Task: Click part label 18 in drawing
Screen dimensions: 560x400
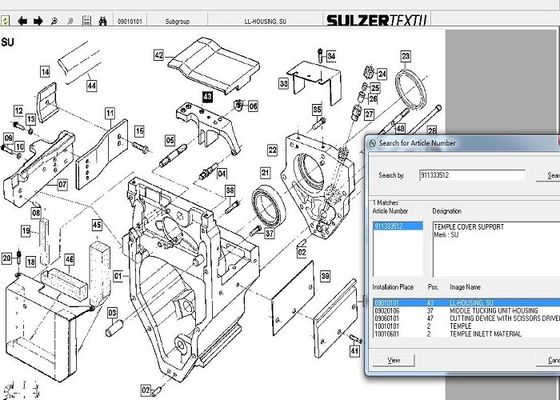Action: point(31,262)
